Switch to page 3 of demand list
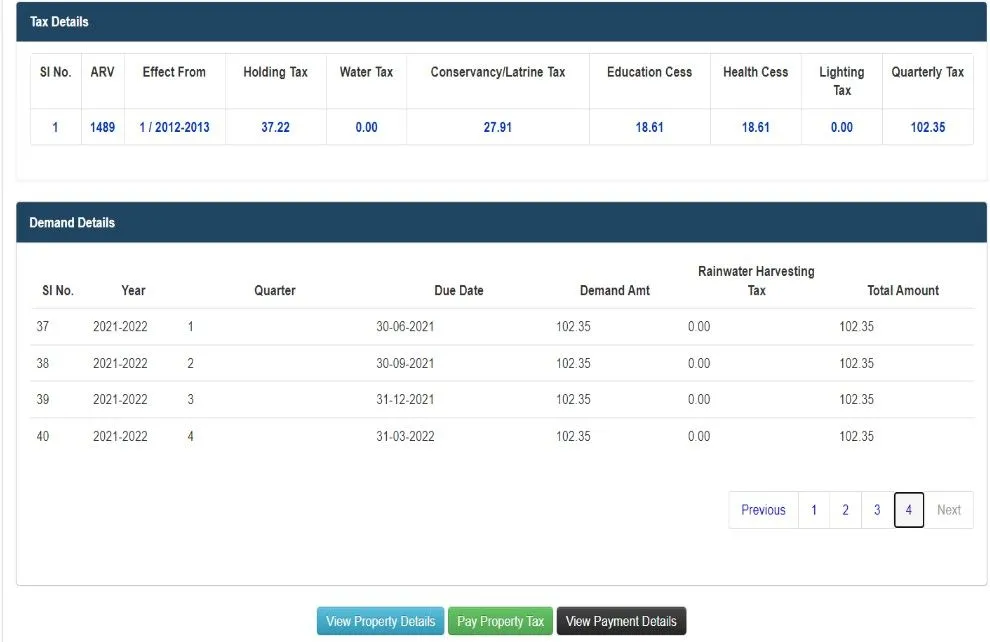The height and width of the screenshot is (642, 990). click(x=877, y=510)
